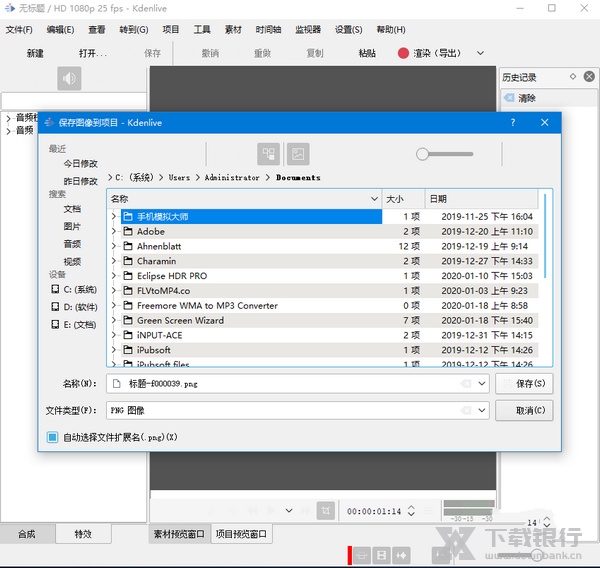The image size is (600, 568).
Task: Click the 新建 toolbar button
Action: [35, 53]
